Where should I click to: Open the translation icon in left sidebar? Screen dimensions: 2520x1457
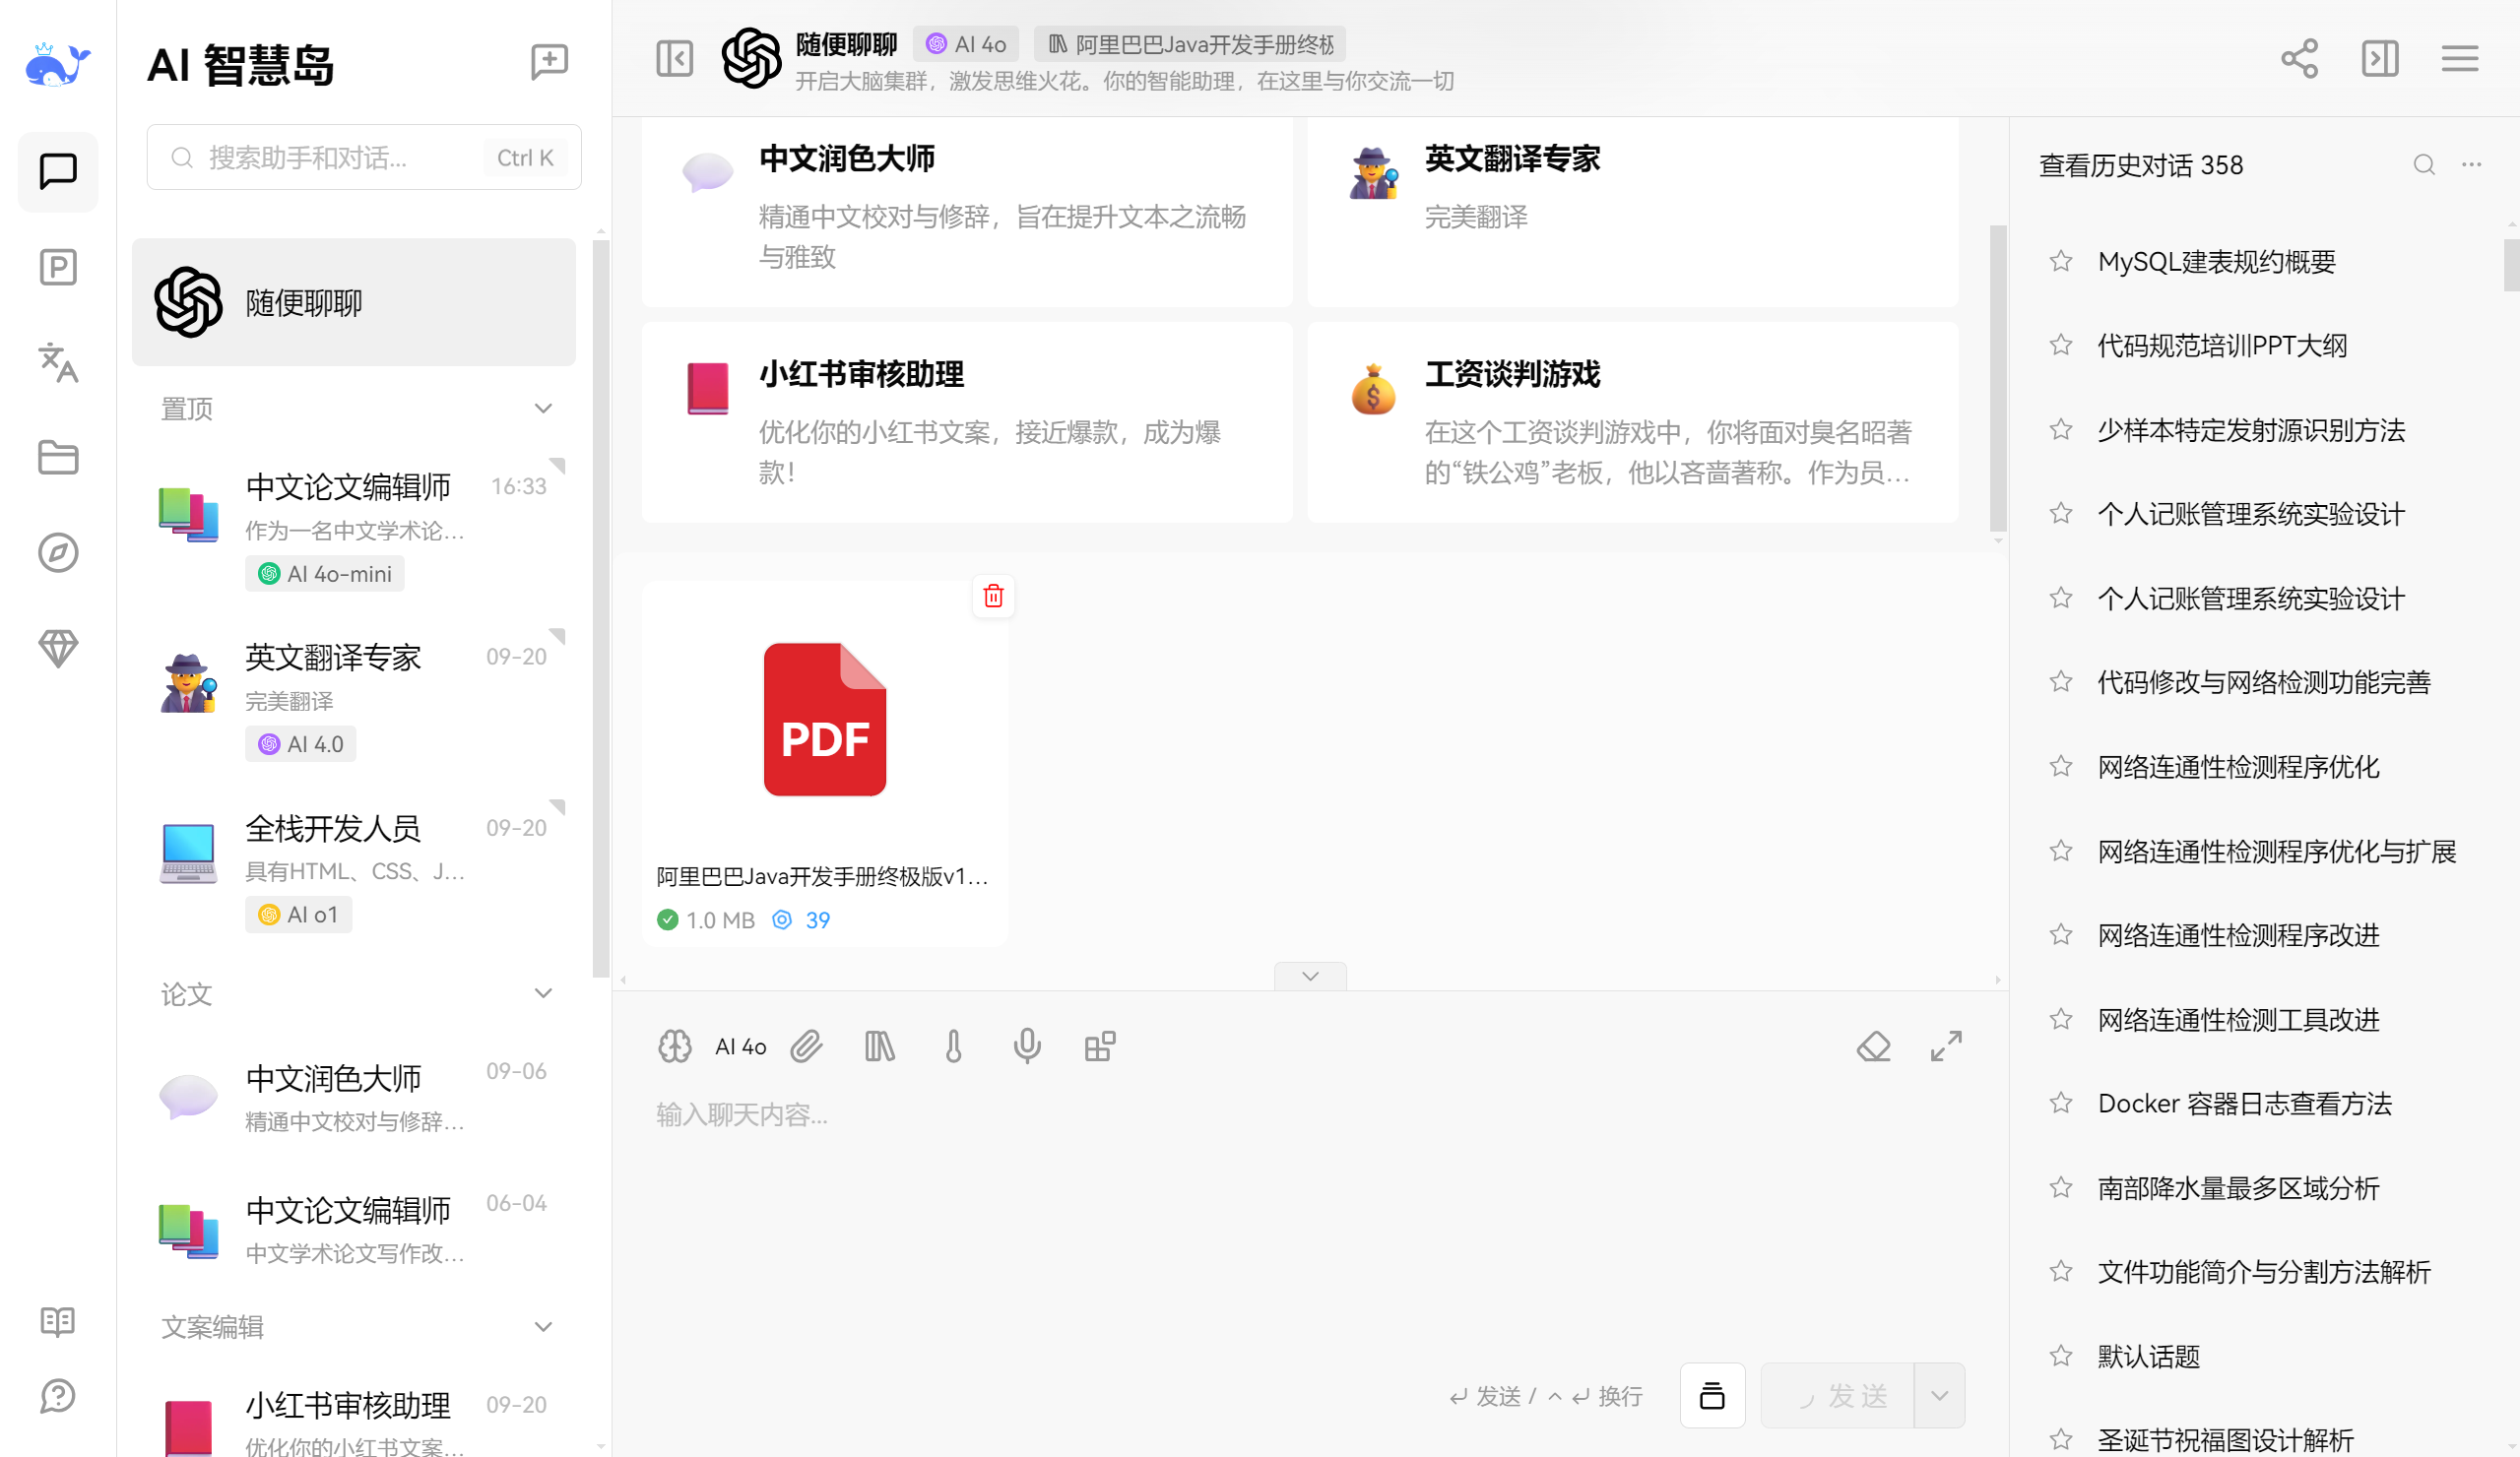58,363
